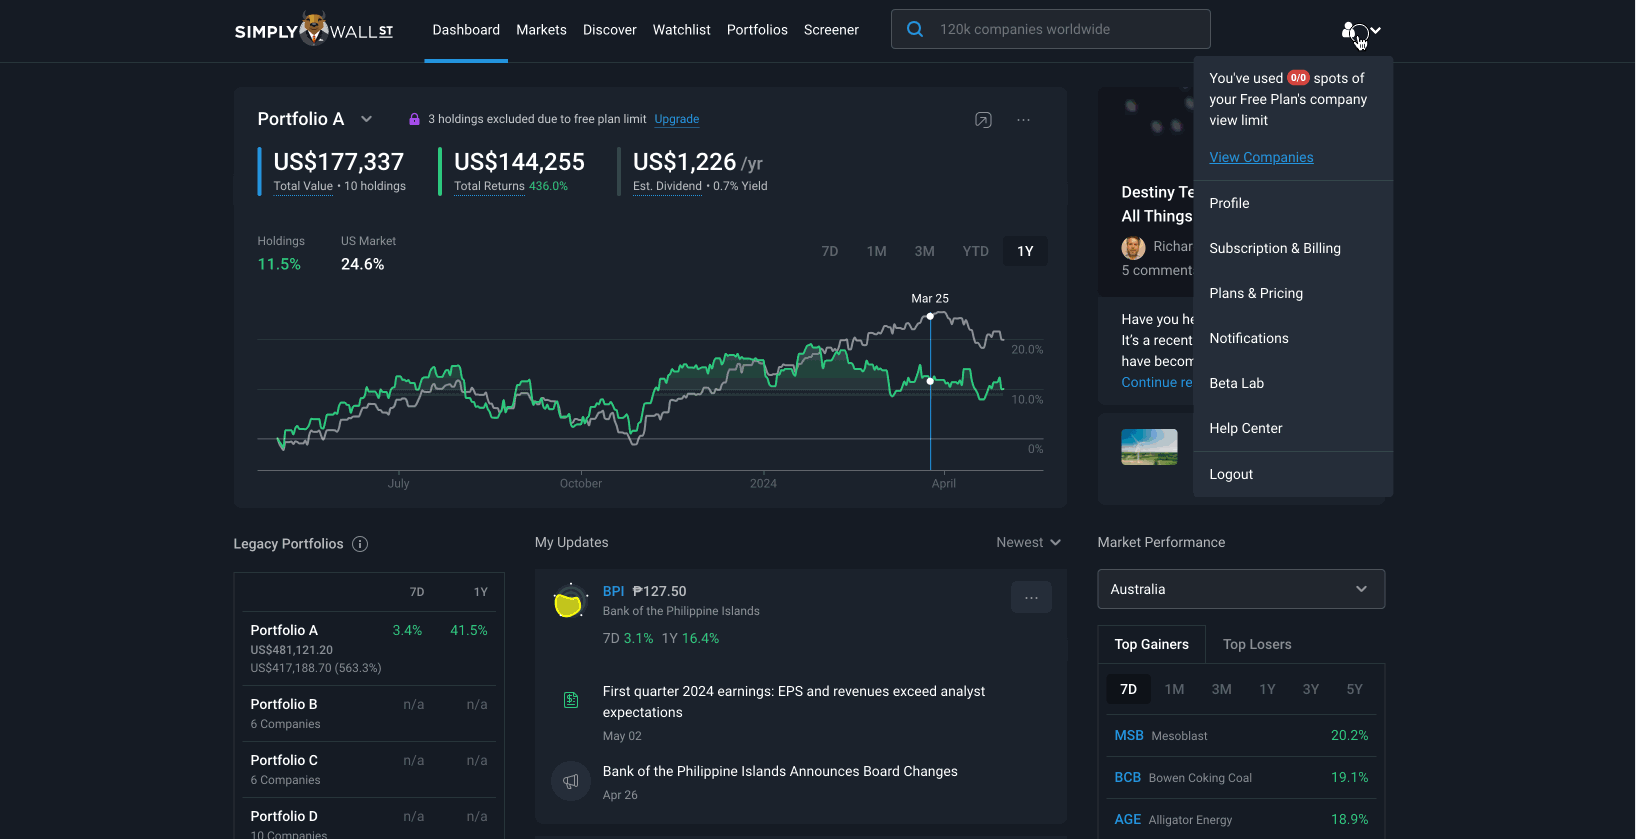The image size is (1637, 839).
Task: Select 3M in Market Performance
Action: 1222,689
